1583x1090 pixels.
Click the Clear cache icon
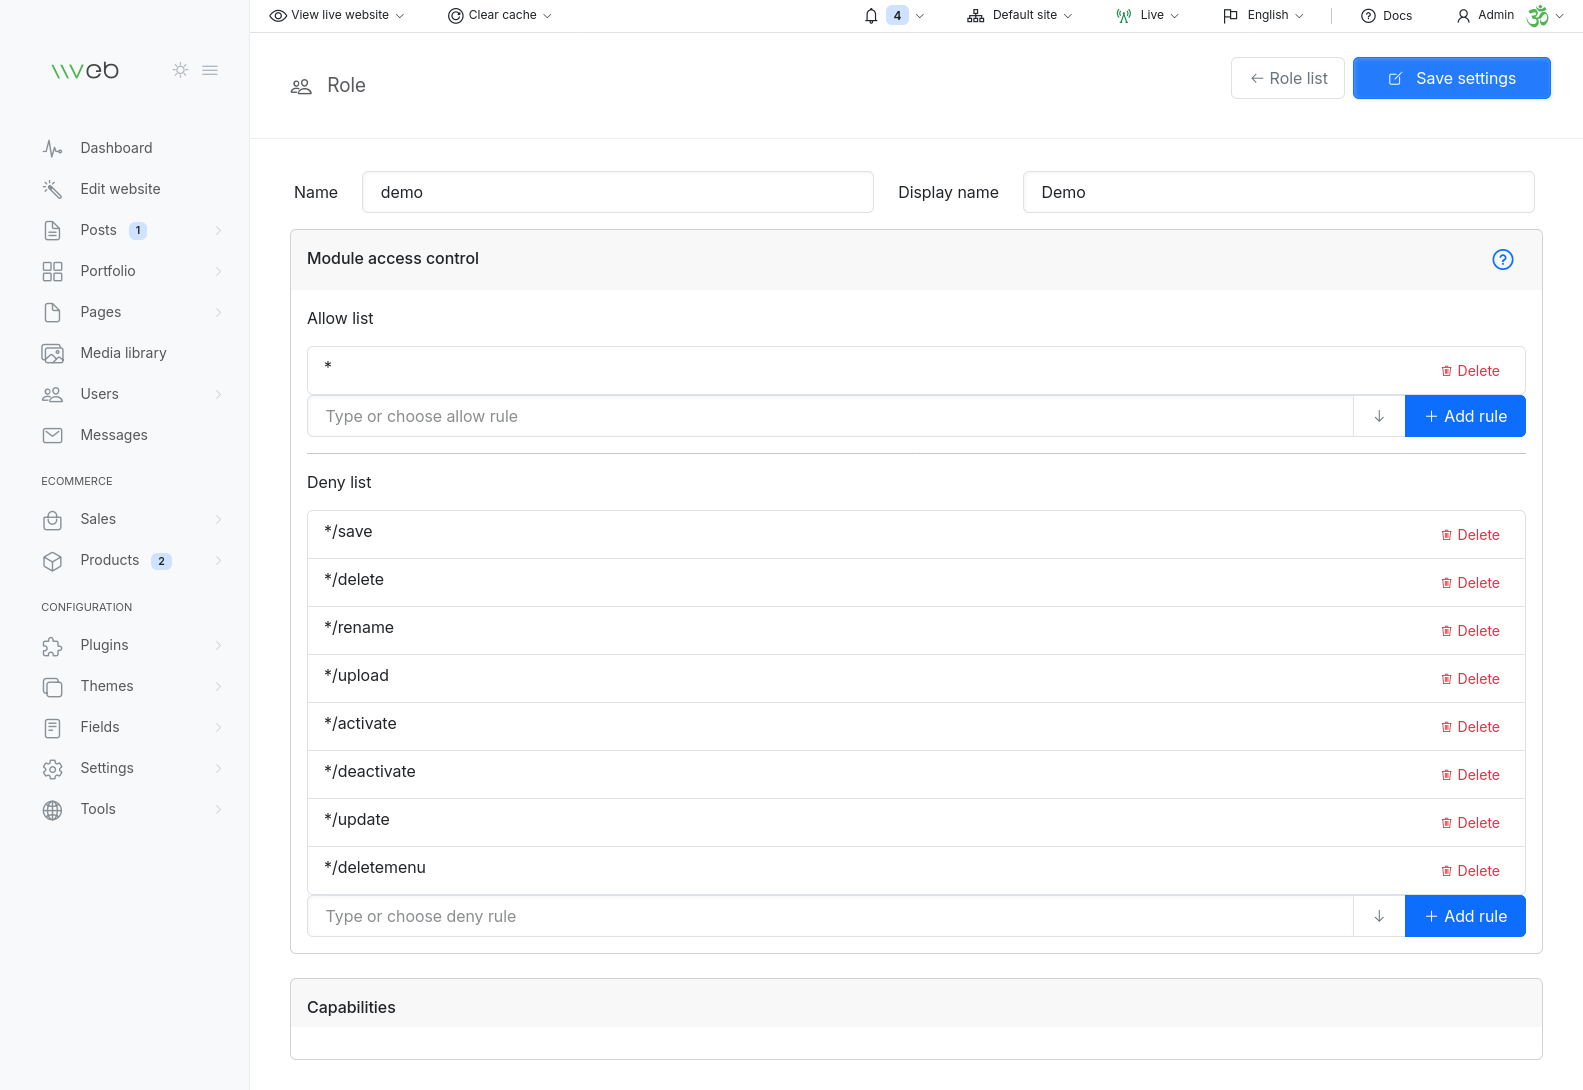point(456,16)
